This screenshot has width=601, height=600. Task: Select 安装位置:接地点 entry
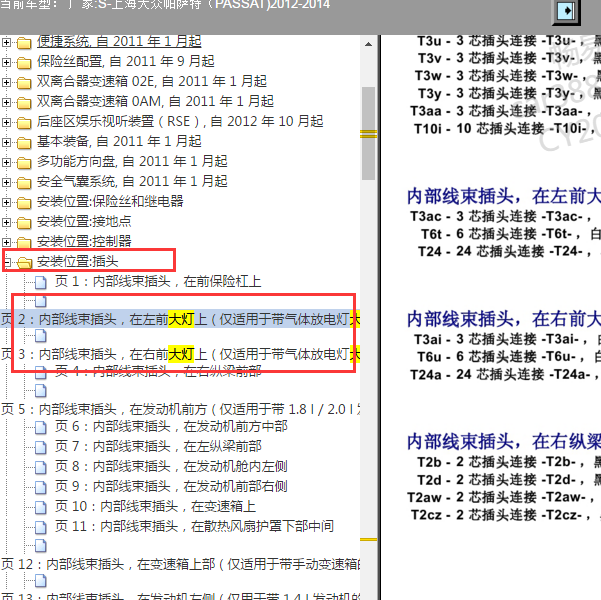tap(84, 221)
